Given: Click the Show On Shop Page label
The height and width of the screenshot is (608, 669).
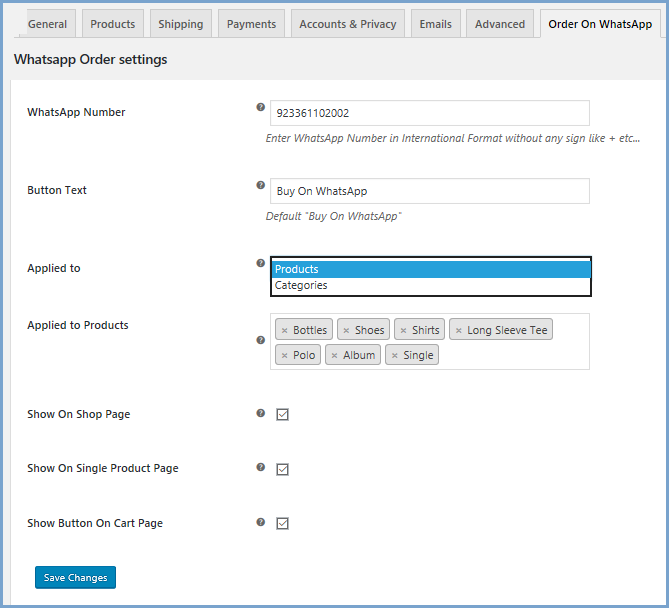Looking at the screenshot, I should [x=79, y=414].
